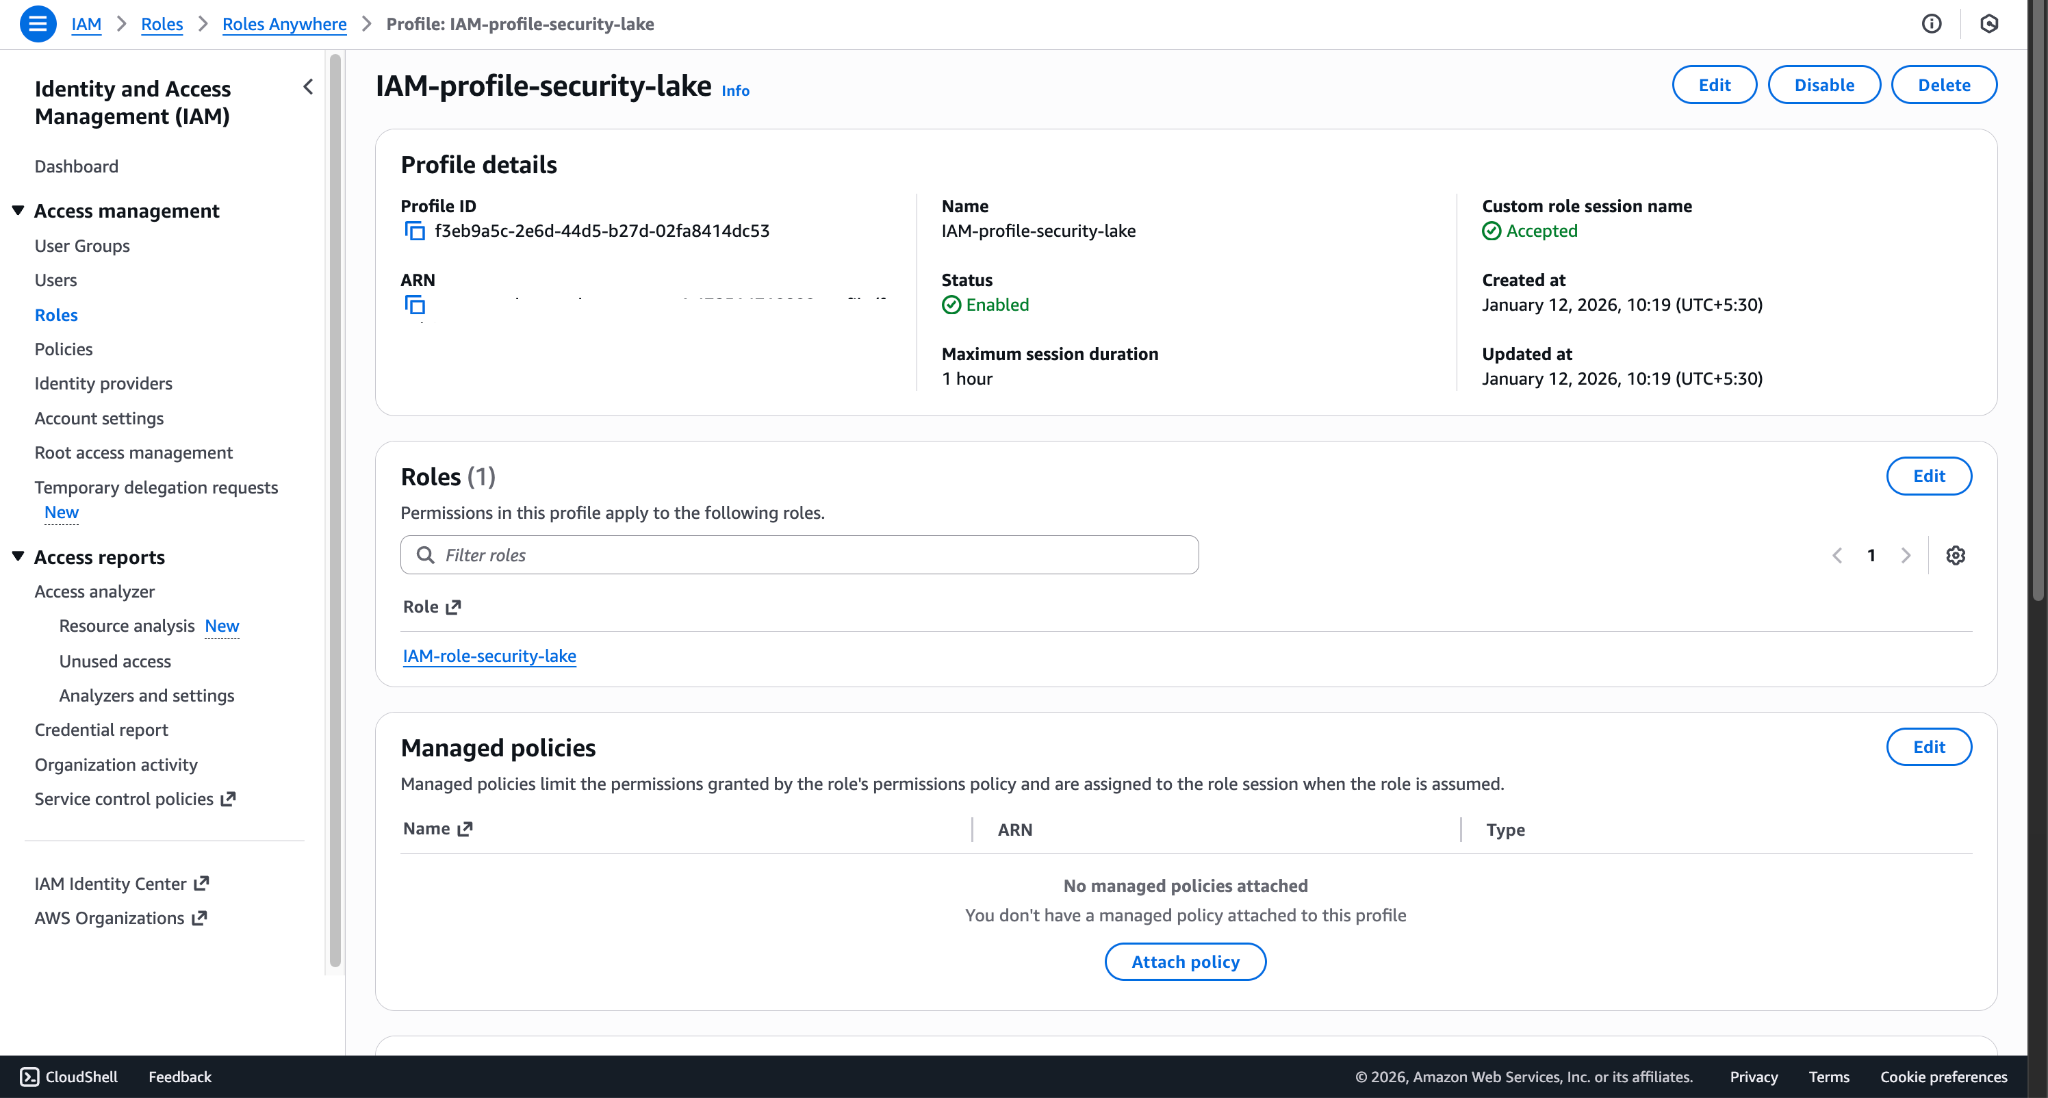Click Feedback in the footer
Image resolution: width=2048 pixels, height=1098 pixels.
point(180,1077)
